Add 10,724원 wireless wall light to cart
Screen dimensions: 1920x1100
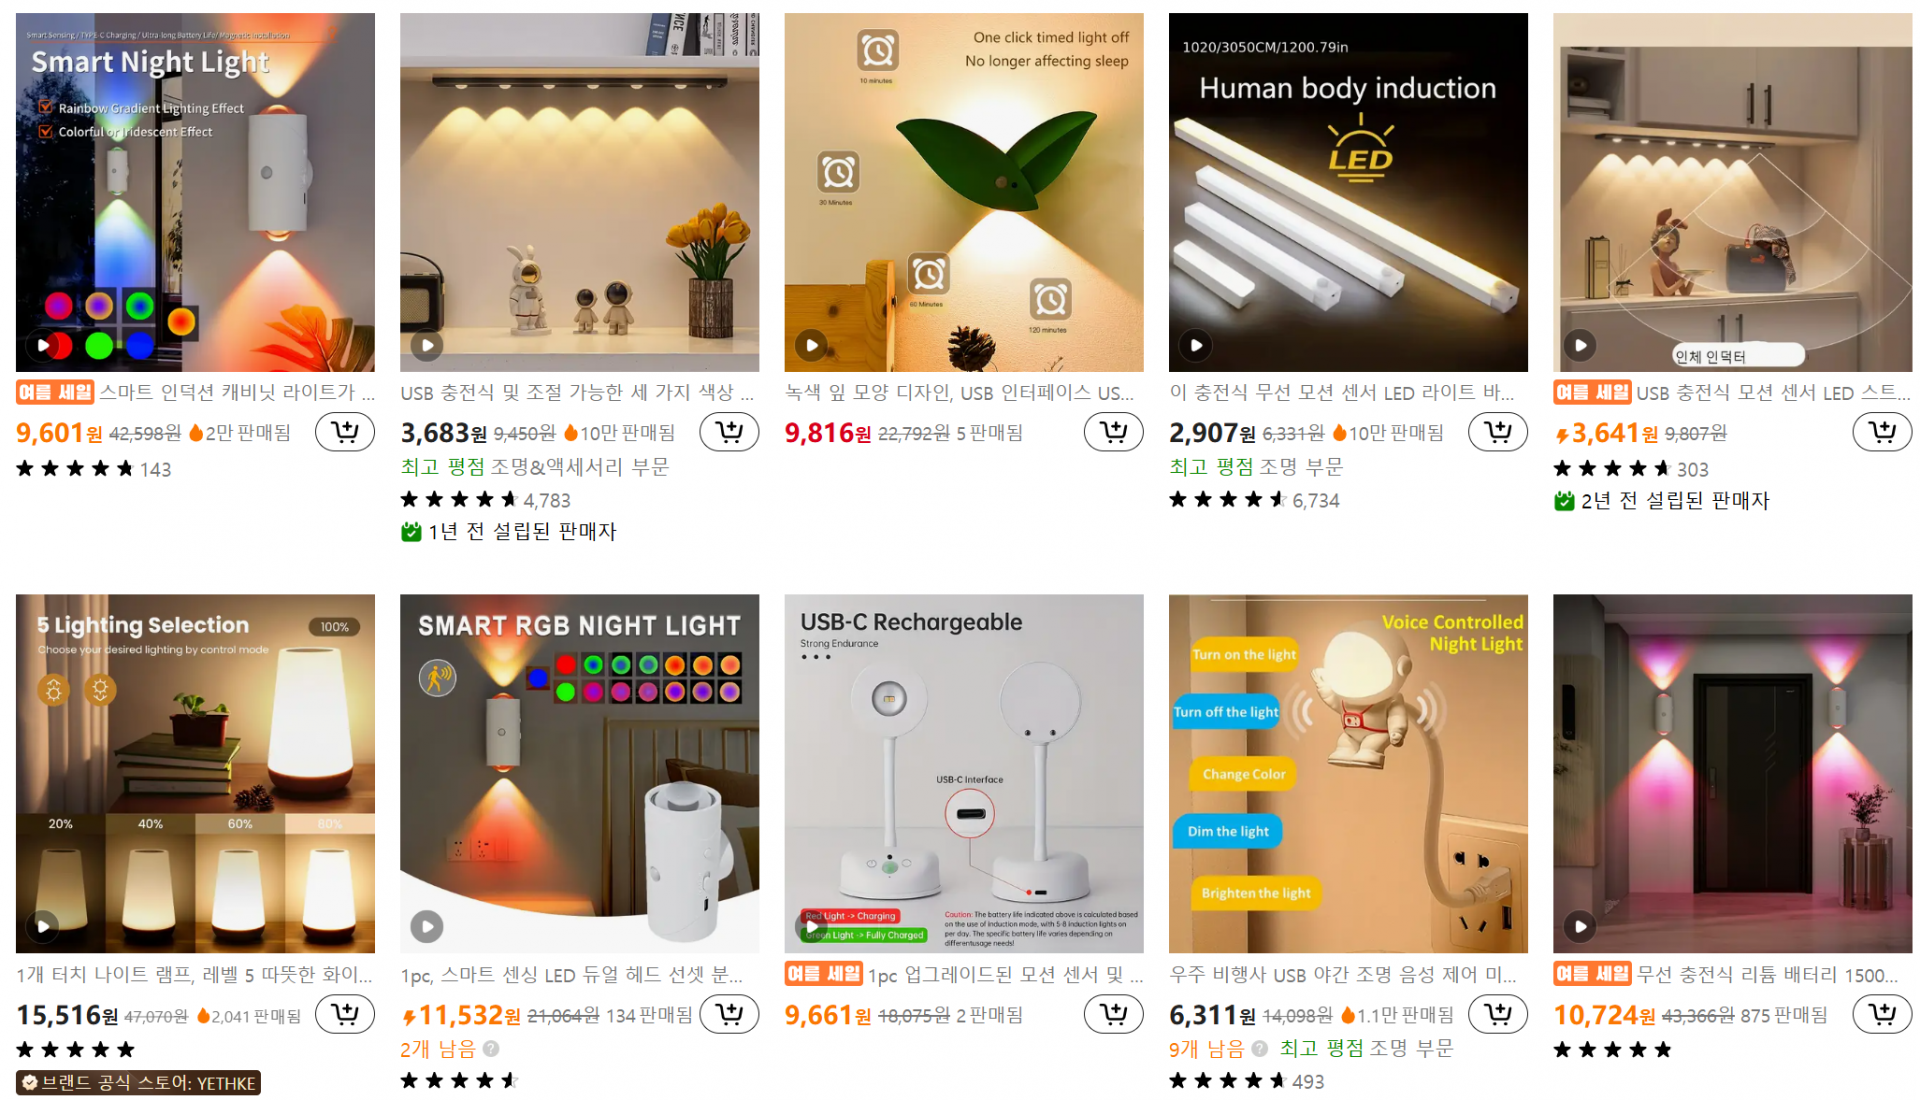click(1882, 1014)
